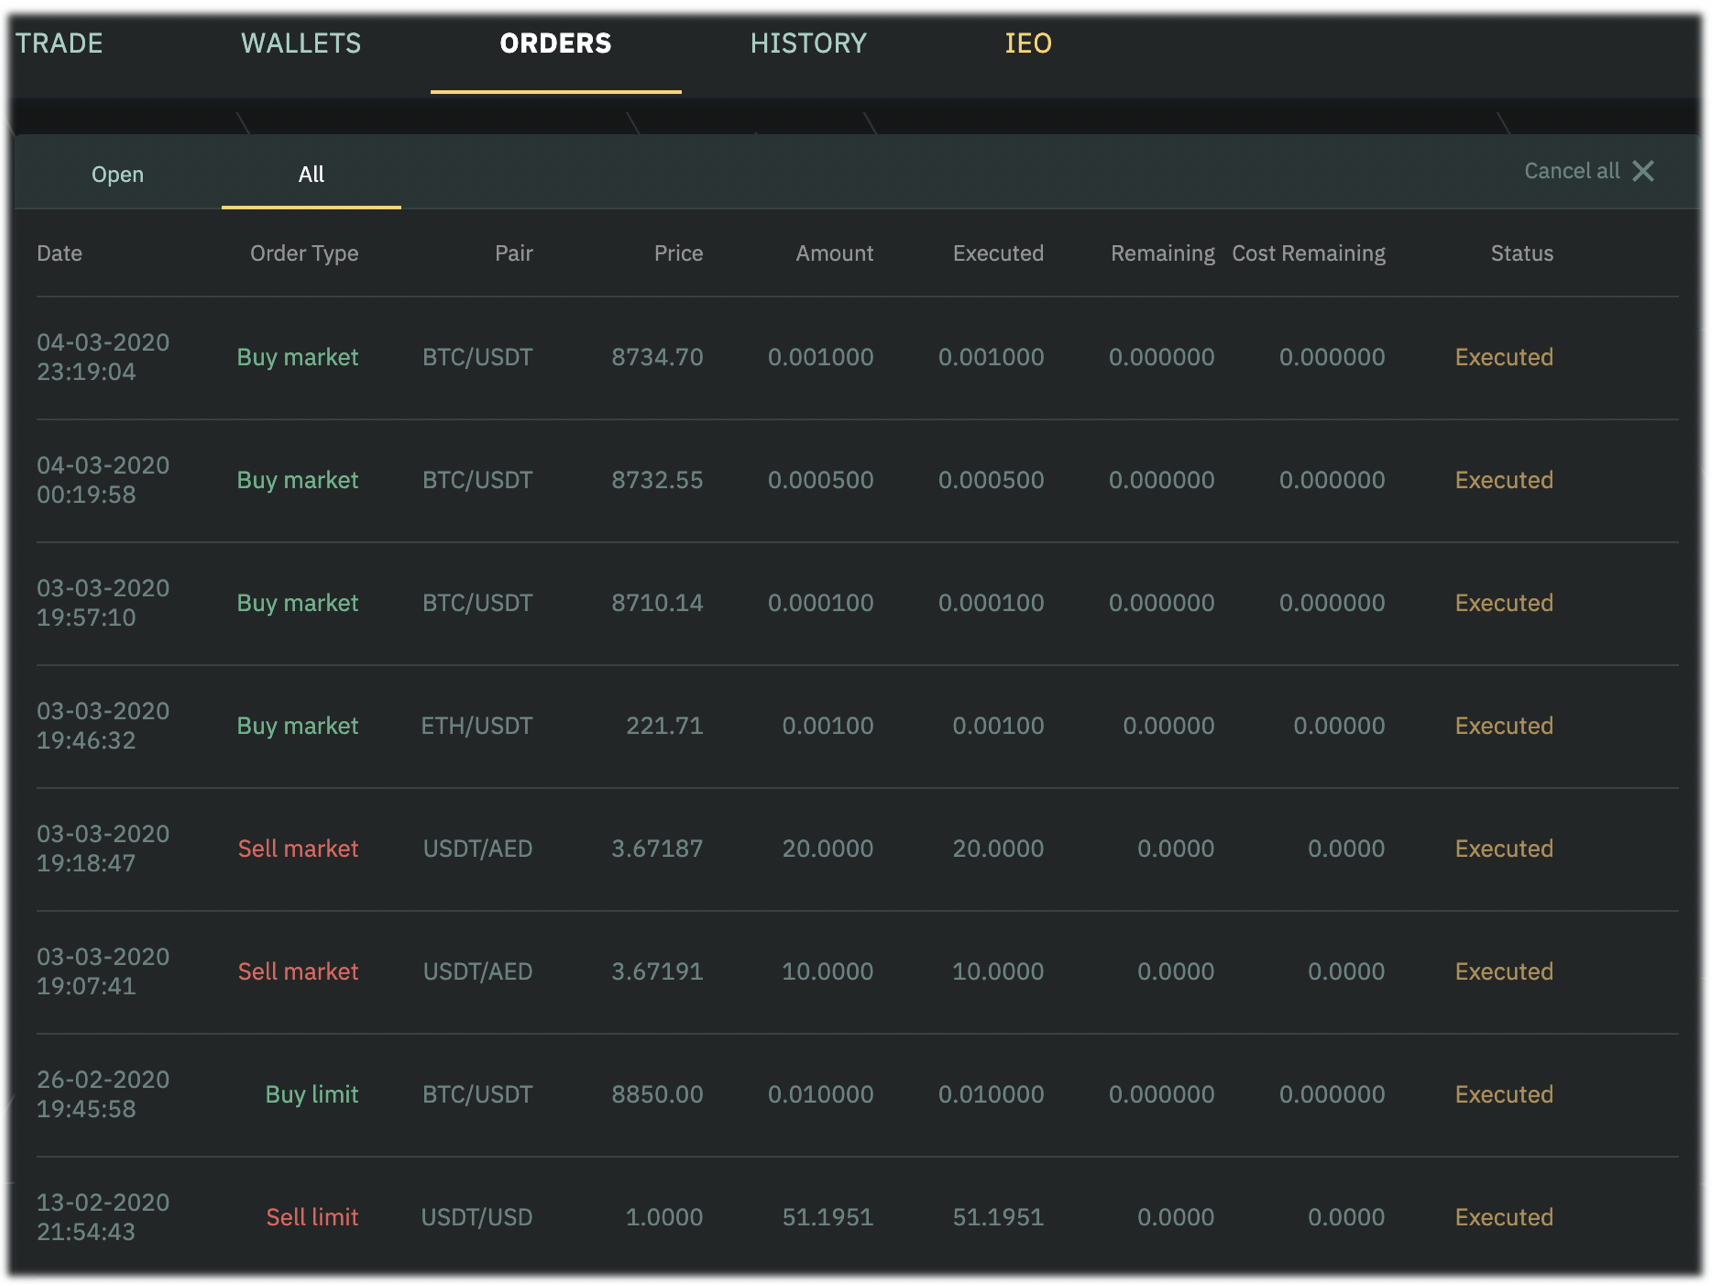Go to the HISTORY tab
This screenshot has width=1712, height=1286.
point(808,43)
